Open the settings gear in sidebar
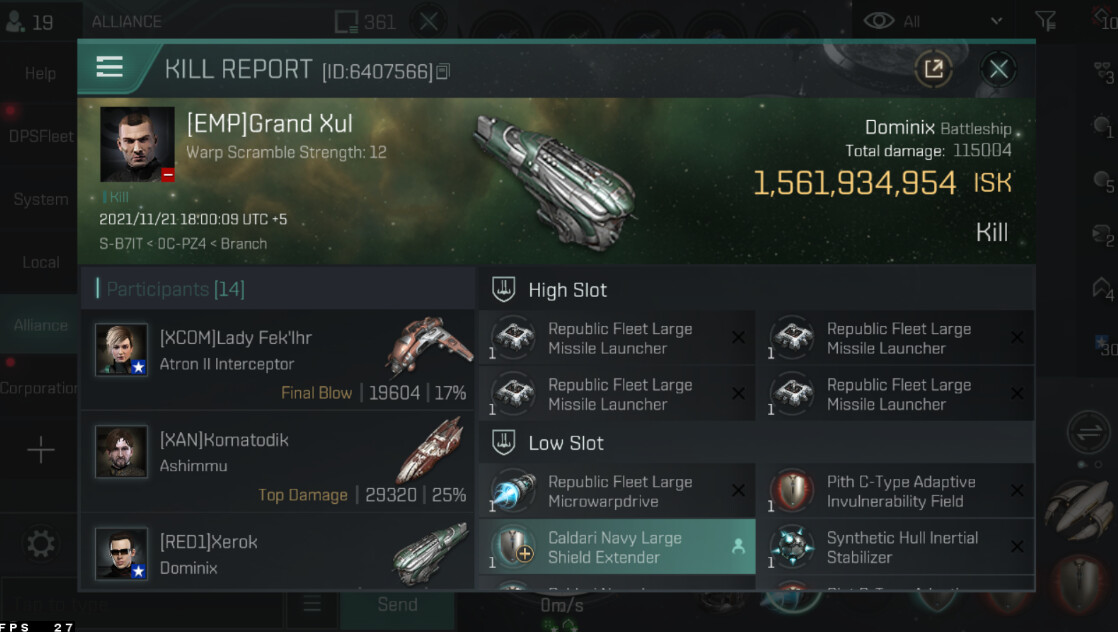This screenshot has width=1118, height=632. click(40, 543)
